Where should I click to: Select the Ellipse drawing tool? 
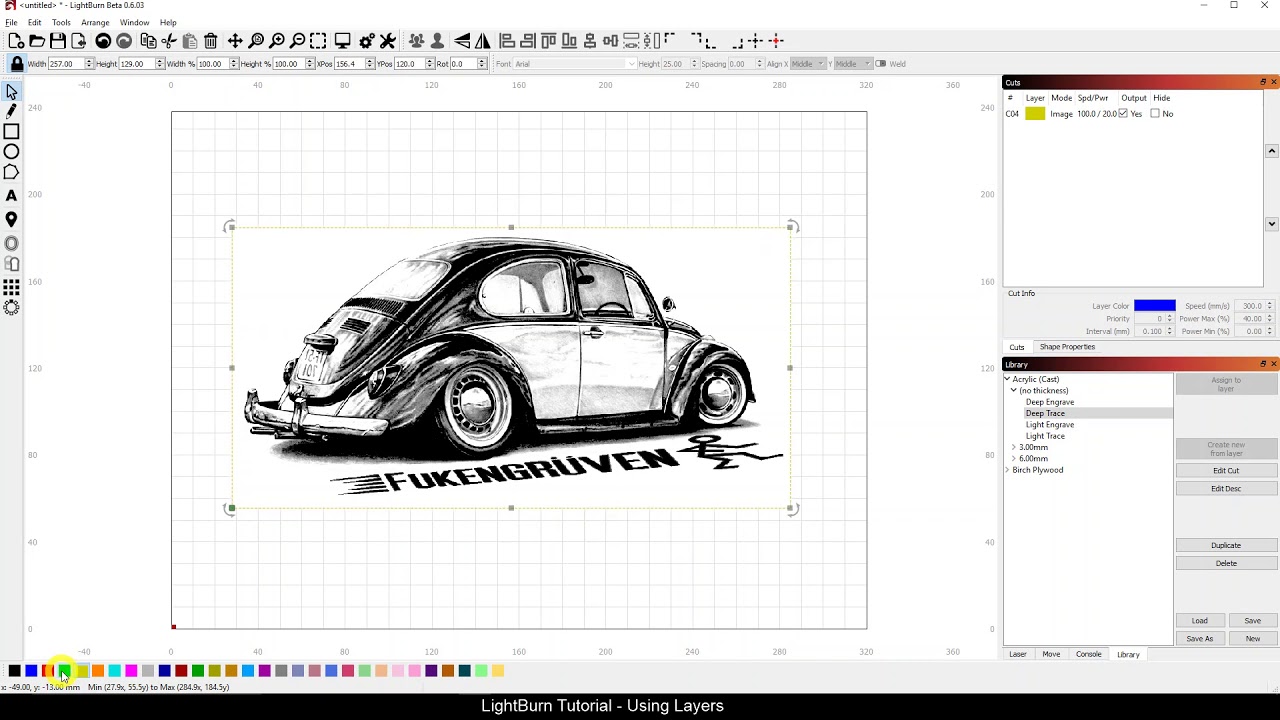click(x=11, y=152)
